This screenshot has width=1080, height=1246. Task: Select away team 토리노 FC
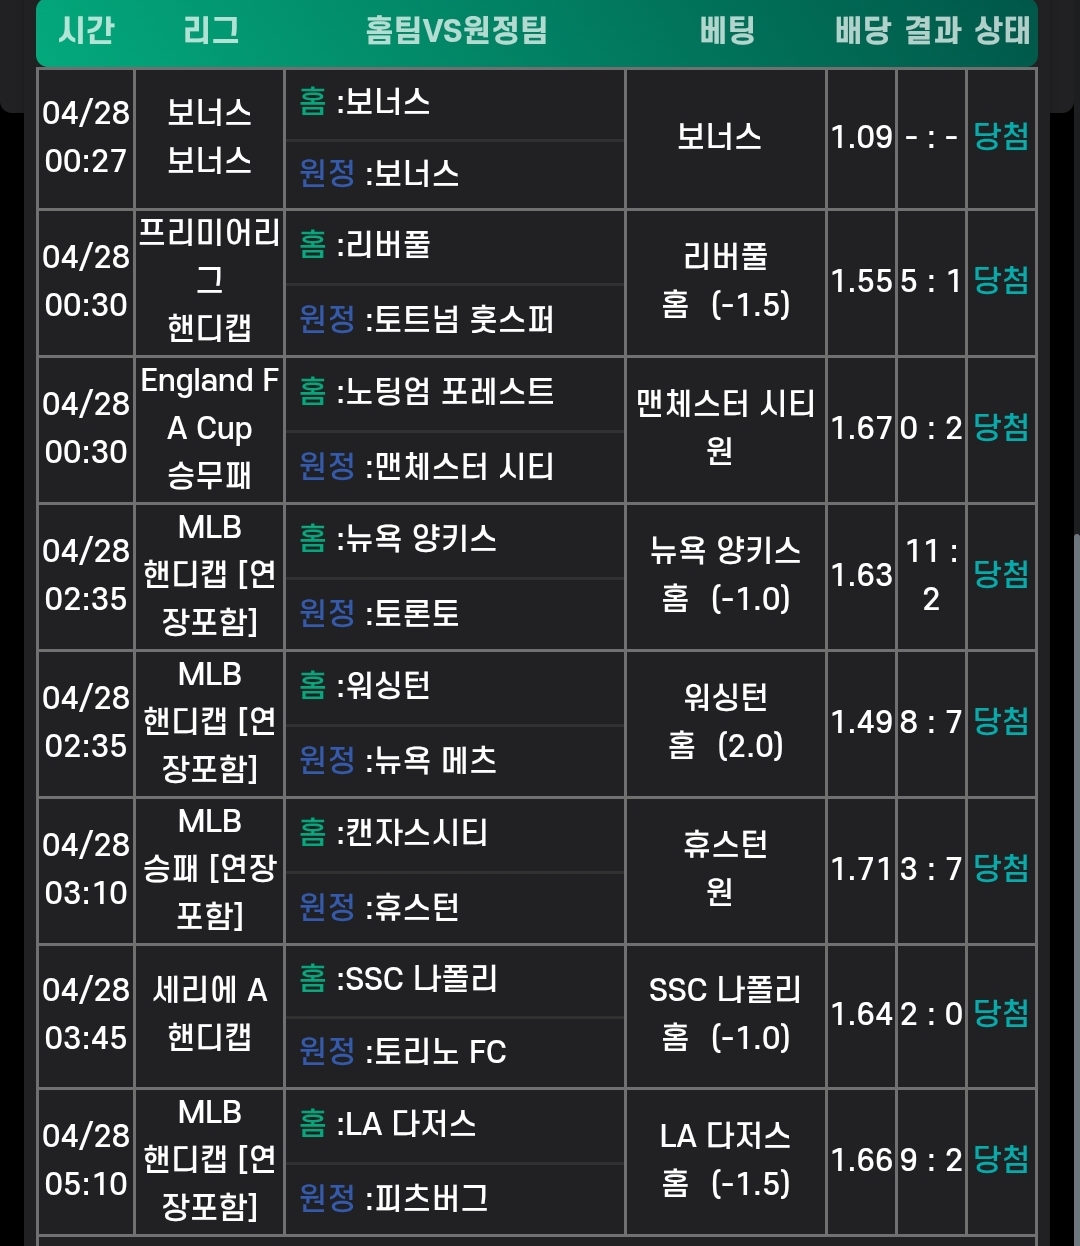click(x=435, y=1051)
